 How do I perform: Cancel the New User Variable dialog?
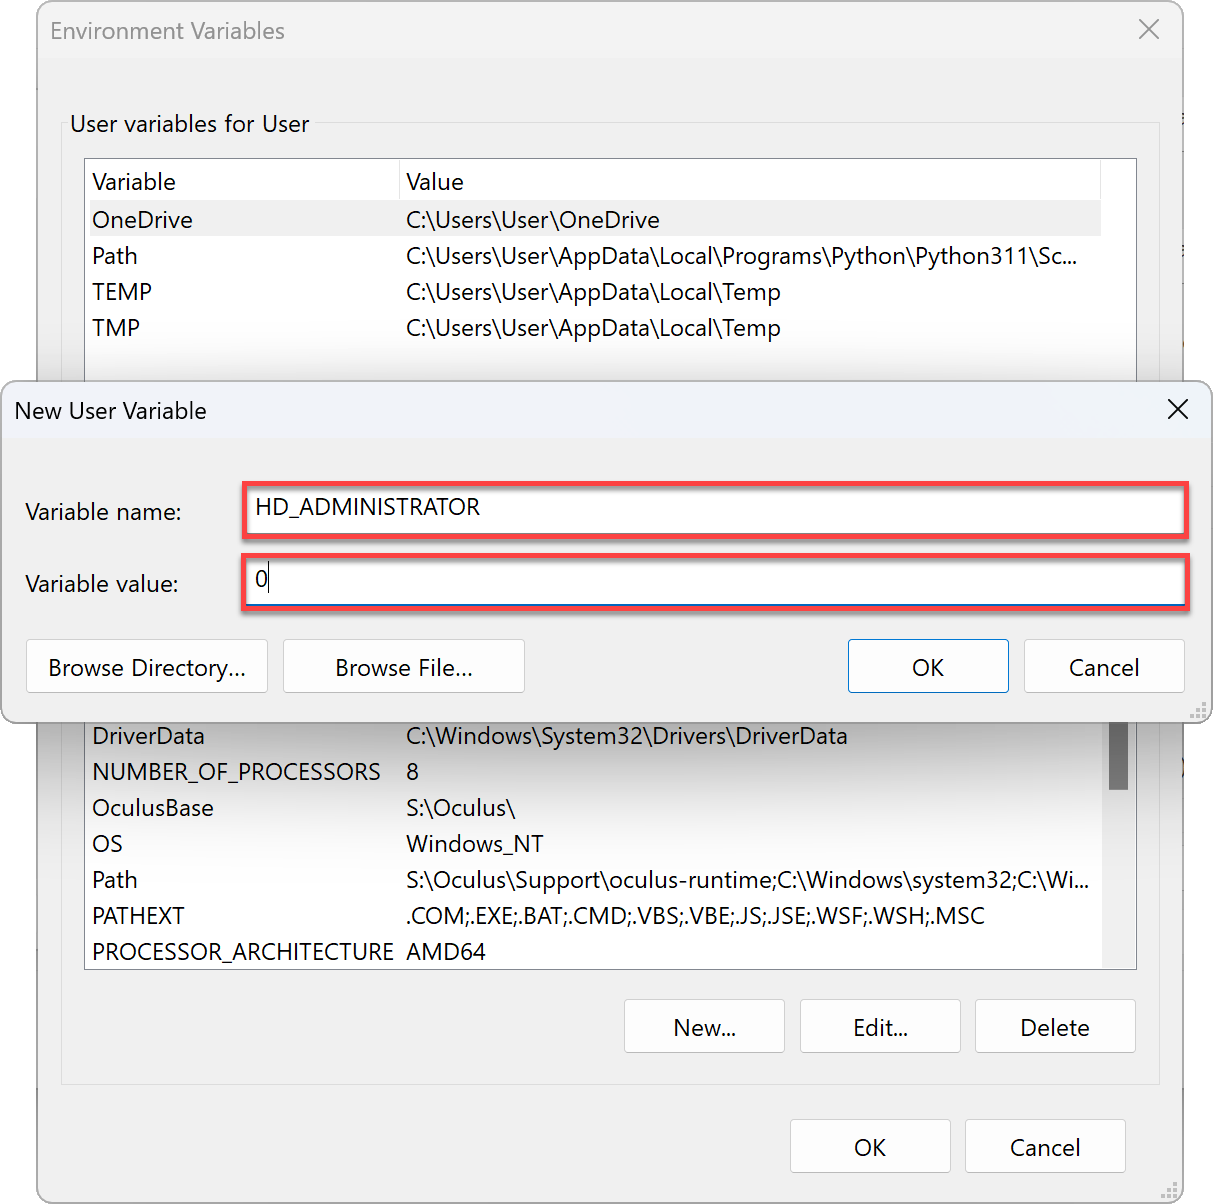click(x=1103, y=666)
